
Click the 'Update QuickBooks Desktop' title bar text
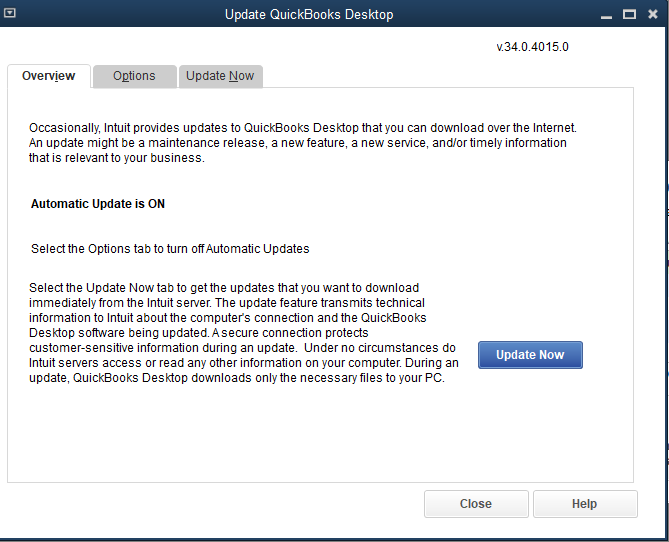click(309, 15)
